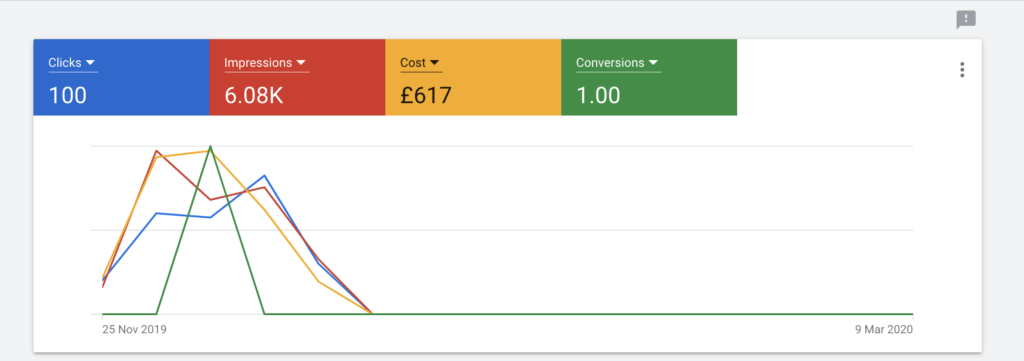Open the Conversions metric dropdown arrow

653,63
